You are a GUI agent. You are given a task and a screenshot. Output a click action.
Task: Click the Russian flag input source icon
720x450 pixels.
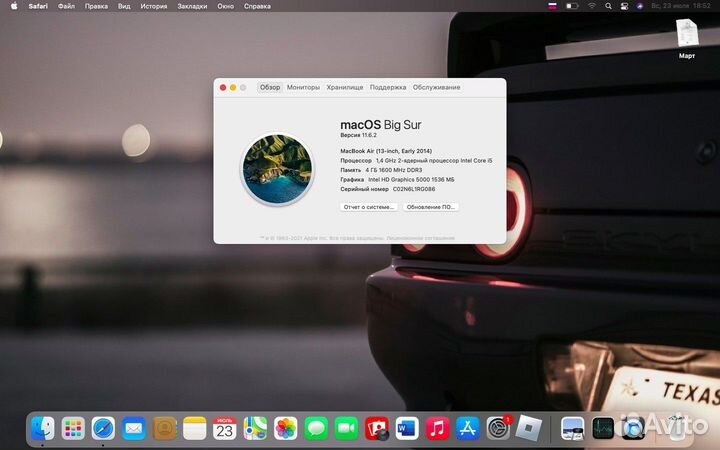point(552,6)
